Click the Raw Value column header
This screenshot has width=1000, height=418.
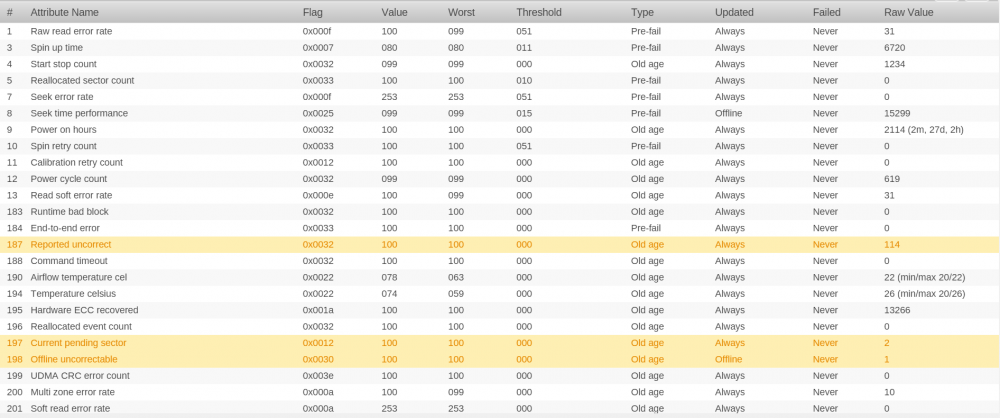[x=908, y=12]
